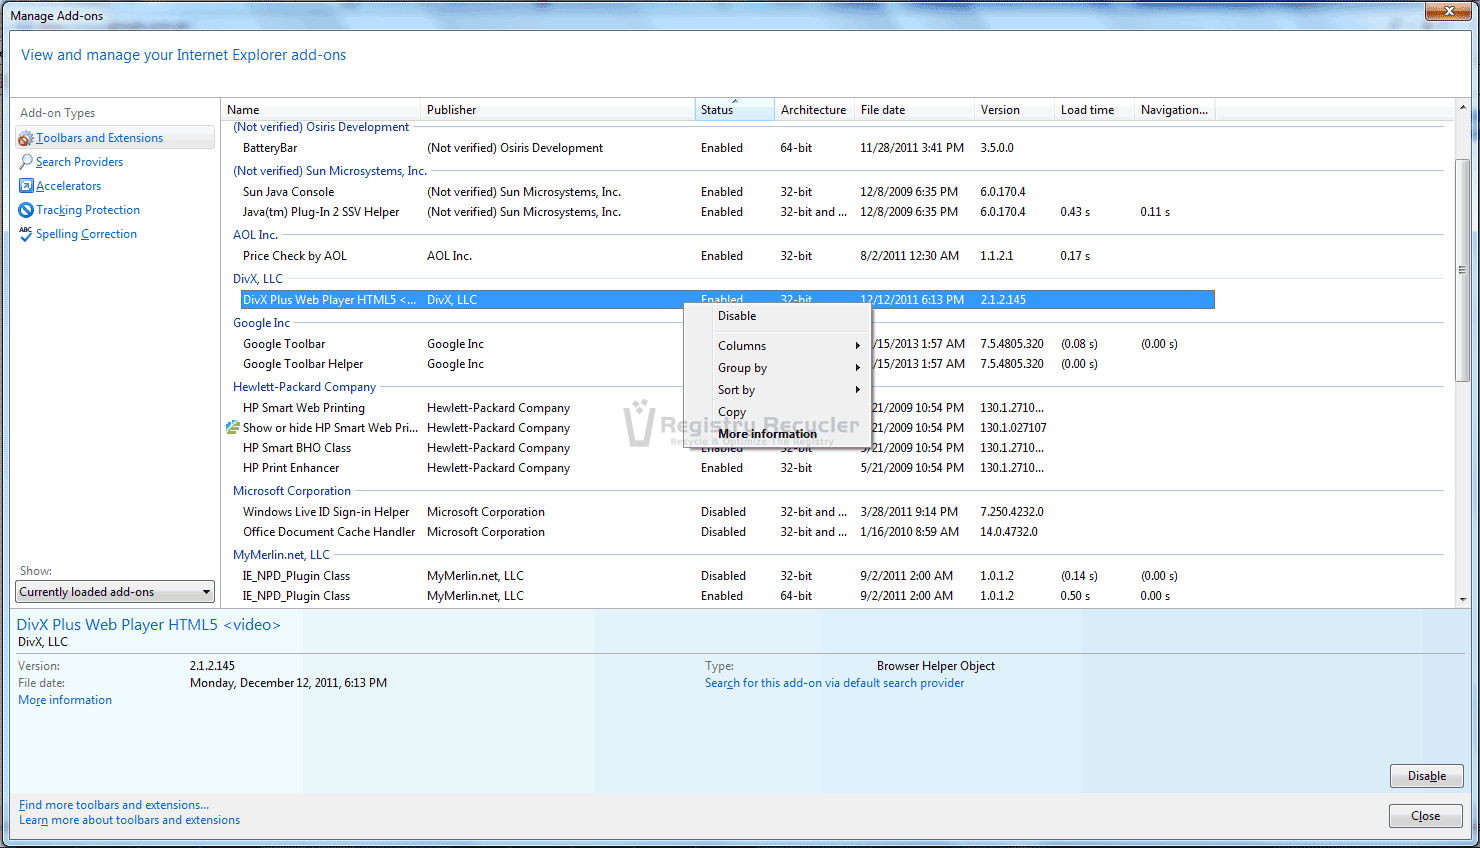The image size is (1480, 848).
Task: Choose Sort by in the context menu
Action: click(x=777, y=390)
